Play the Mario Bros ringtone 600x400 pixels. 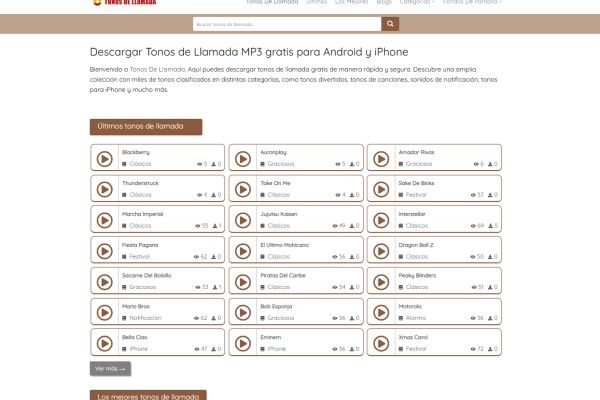(x=104, y=313)
